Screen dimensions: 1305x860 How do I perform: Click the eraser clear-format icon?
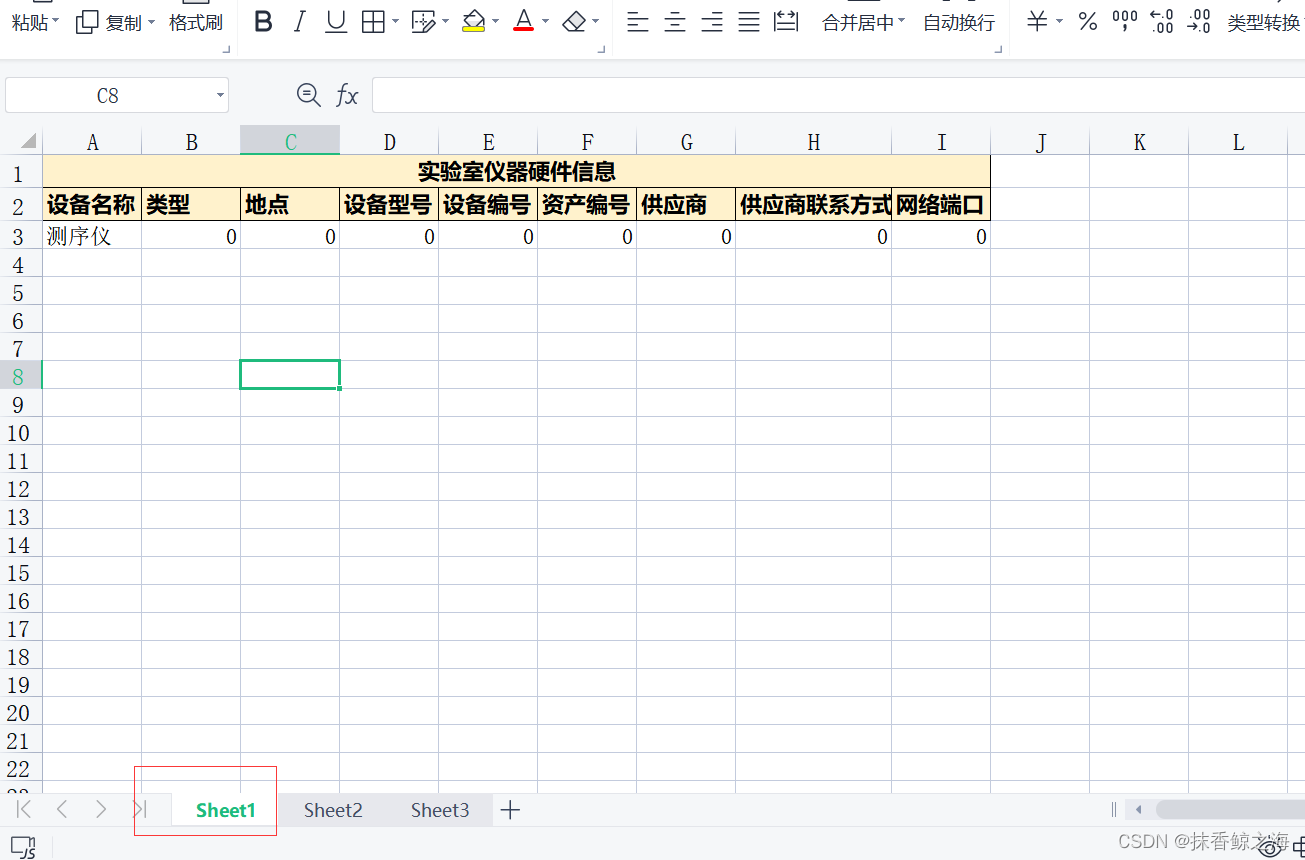[574, 22]
